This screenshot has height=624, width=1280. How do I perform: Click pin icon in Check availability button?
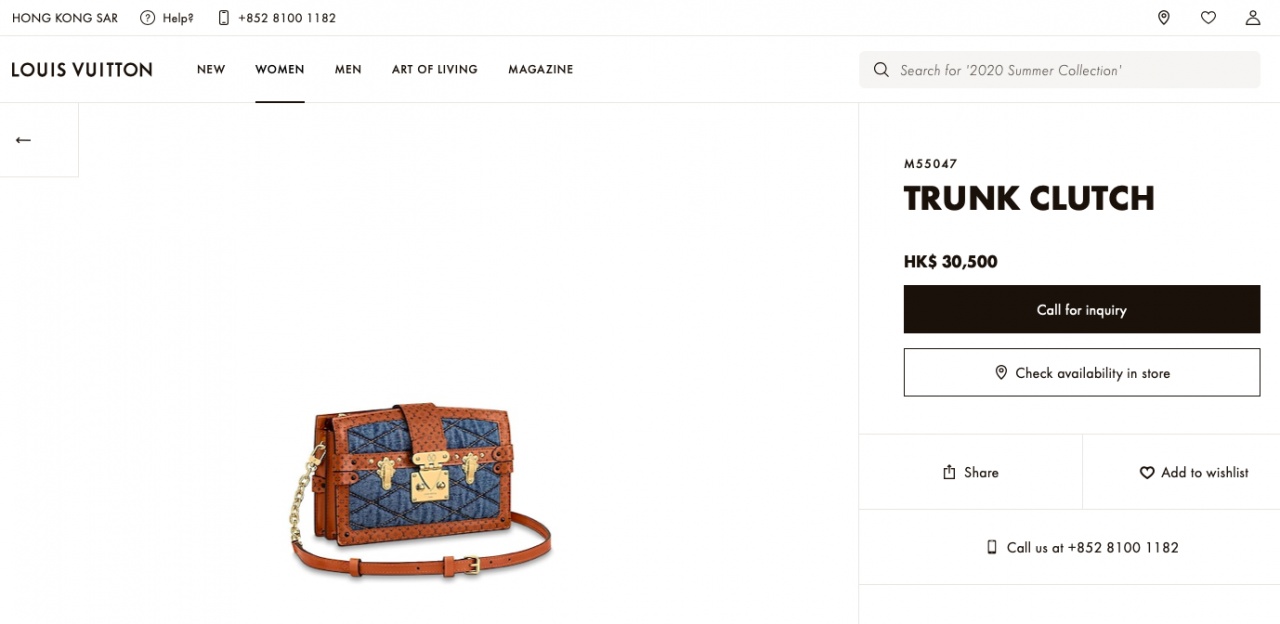tap(1001, 372)
